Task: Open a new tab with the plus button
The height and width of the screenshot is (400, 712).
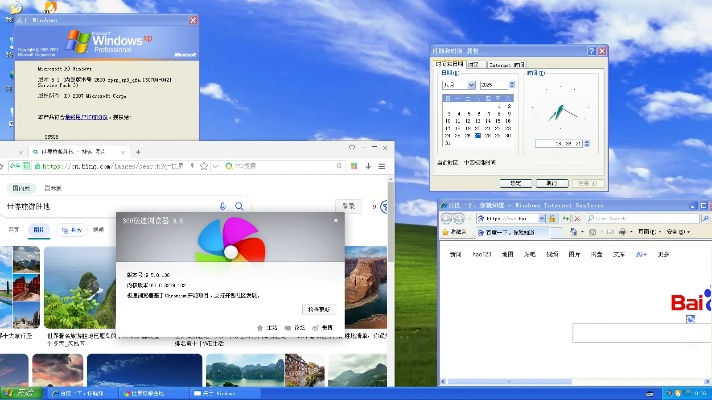Action: 138,152
